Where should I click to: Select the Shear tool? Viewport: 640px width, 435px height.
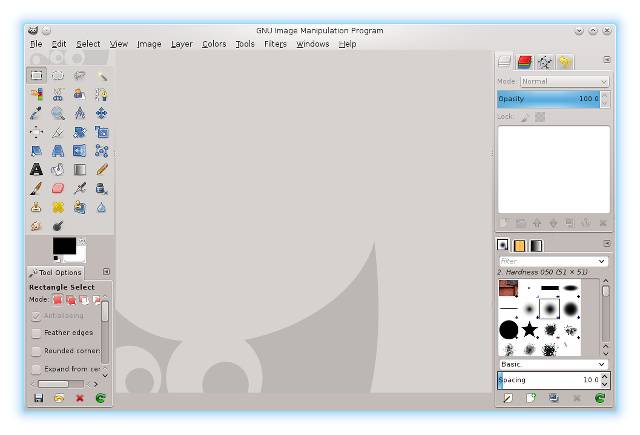tap(36, 151)
